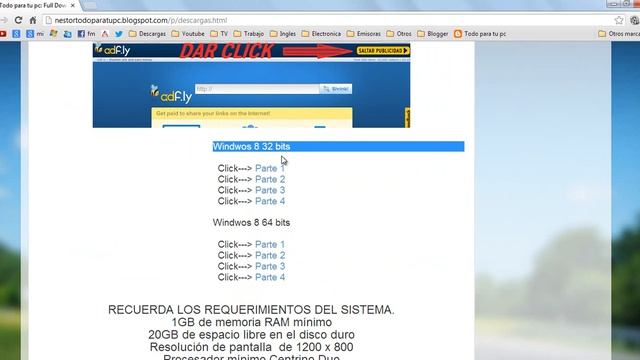Expand the TV bookmarks folder
640x360 pixels.
219,34
